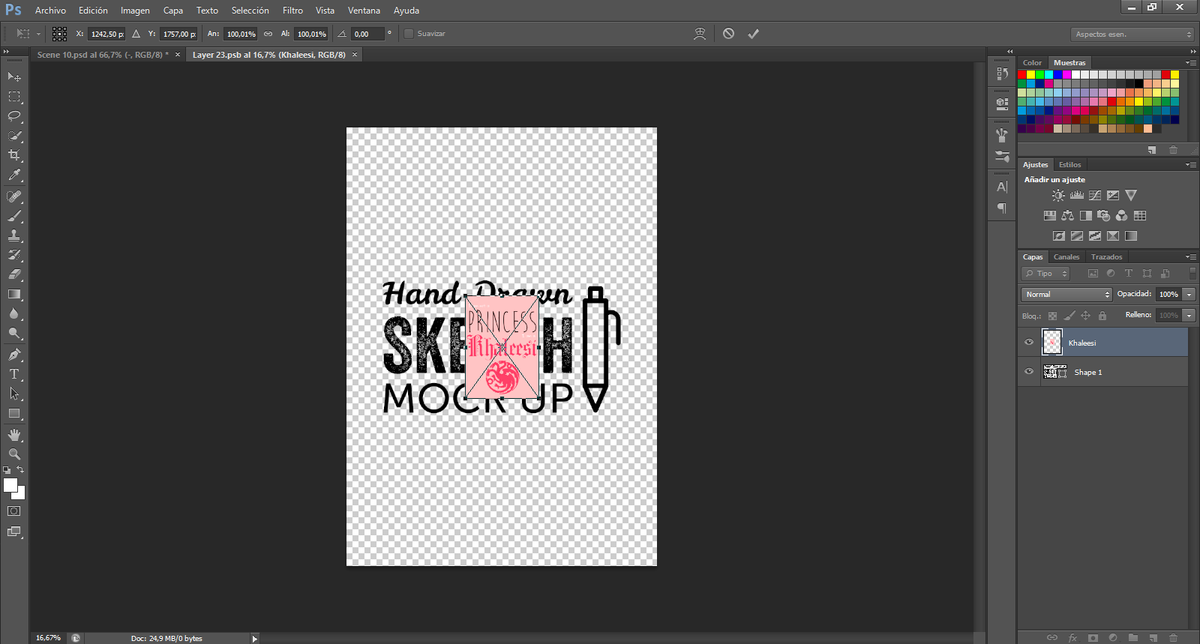Select the Lasso tool
This screenshot has width=1200, height=644.
click(14, 116)
